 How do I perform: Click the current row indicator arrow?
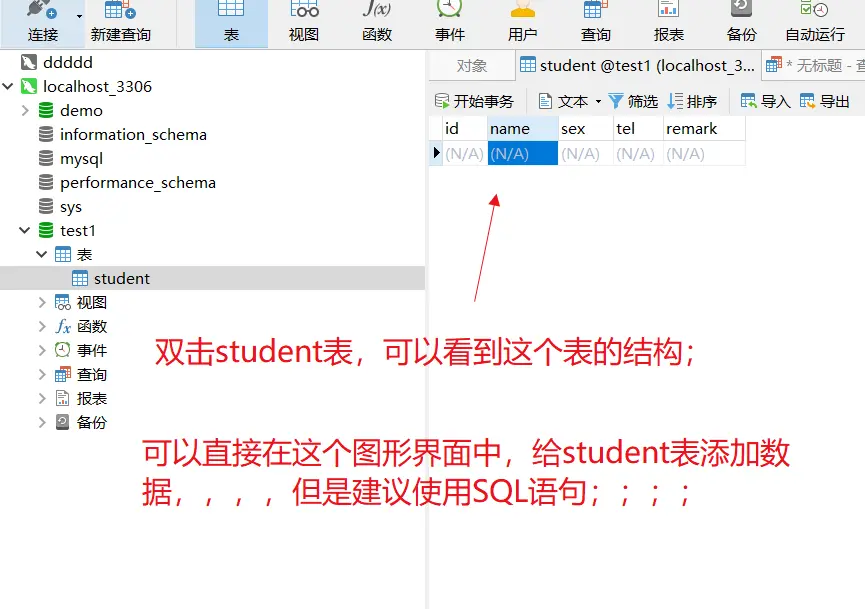tap(436, 153)
